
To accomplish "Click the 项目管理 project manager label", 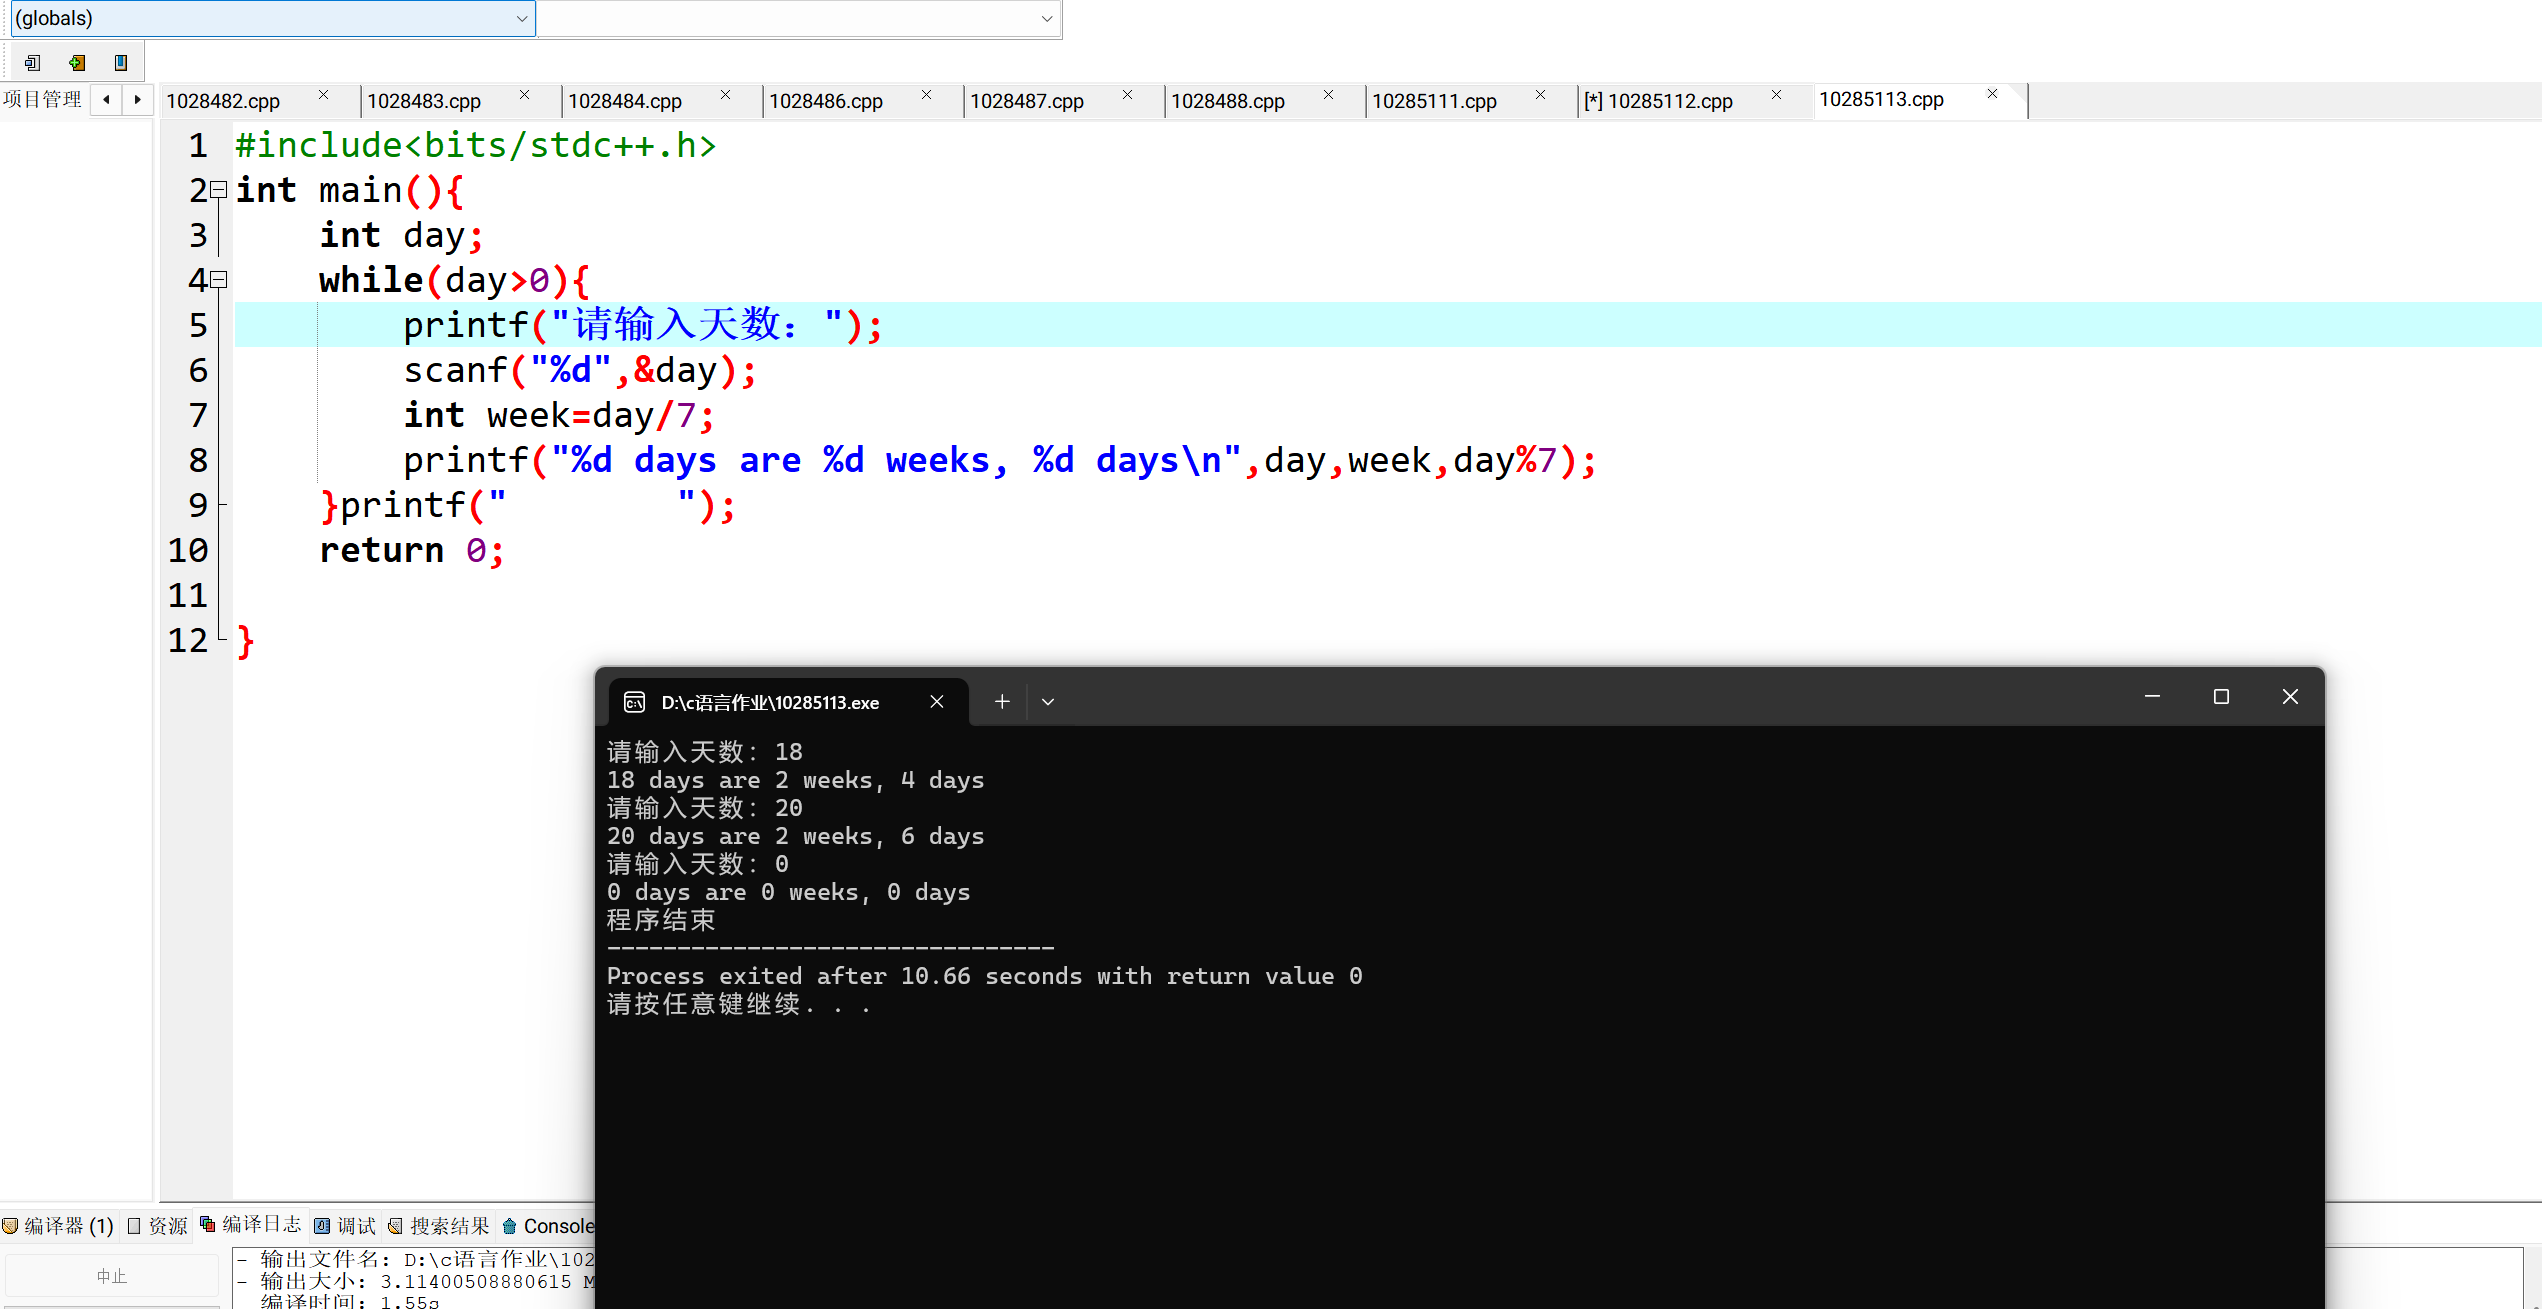I will pyautogui.click(x=42, y=99).
